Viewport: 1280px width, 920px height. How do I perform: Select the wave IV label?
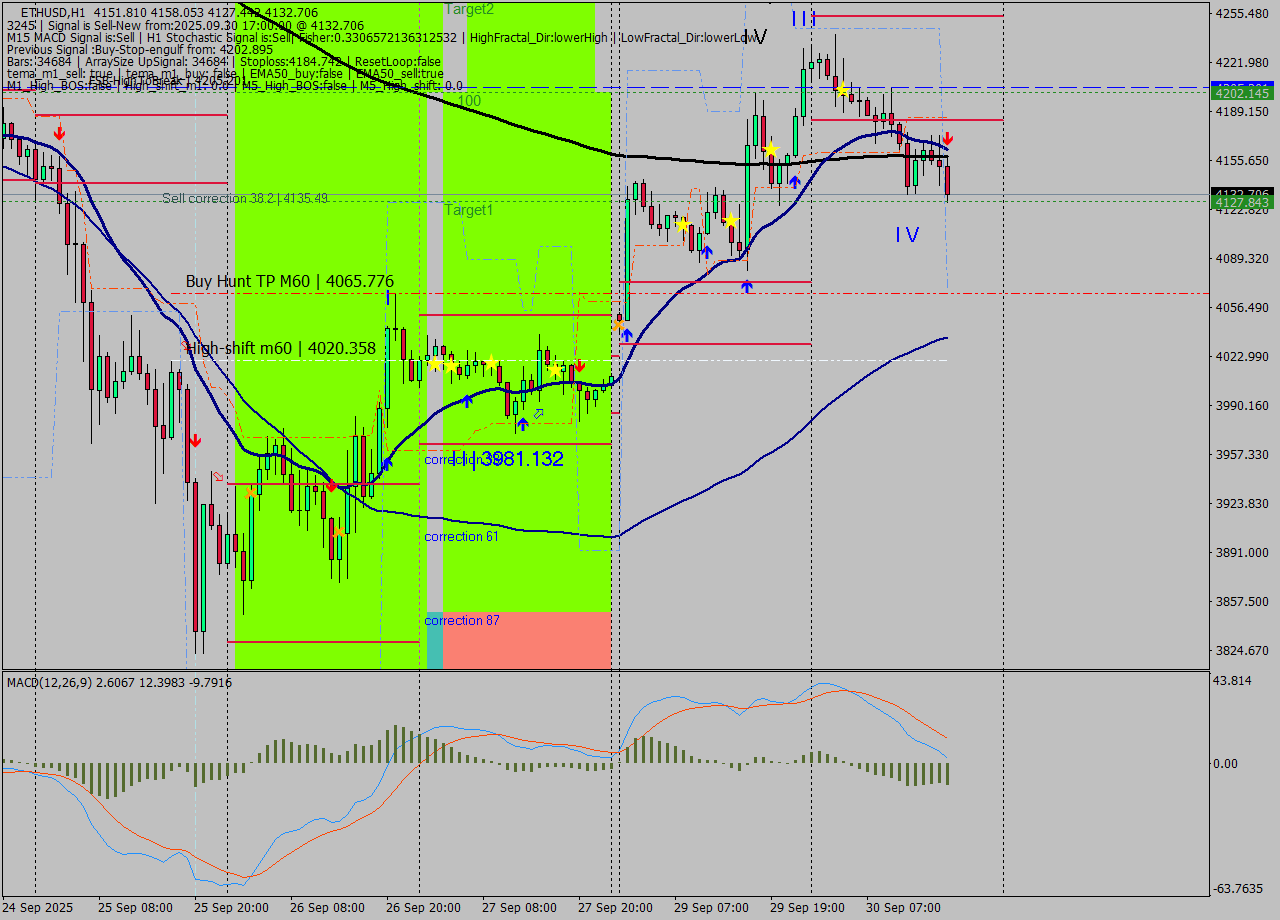click(x=906, y=235)
